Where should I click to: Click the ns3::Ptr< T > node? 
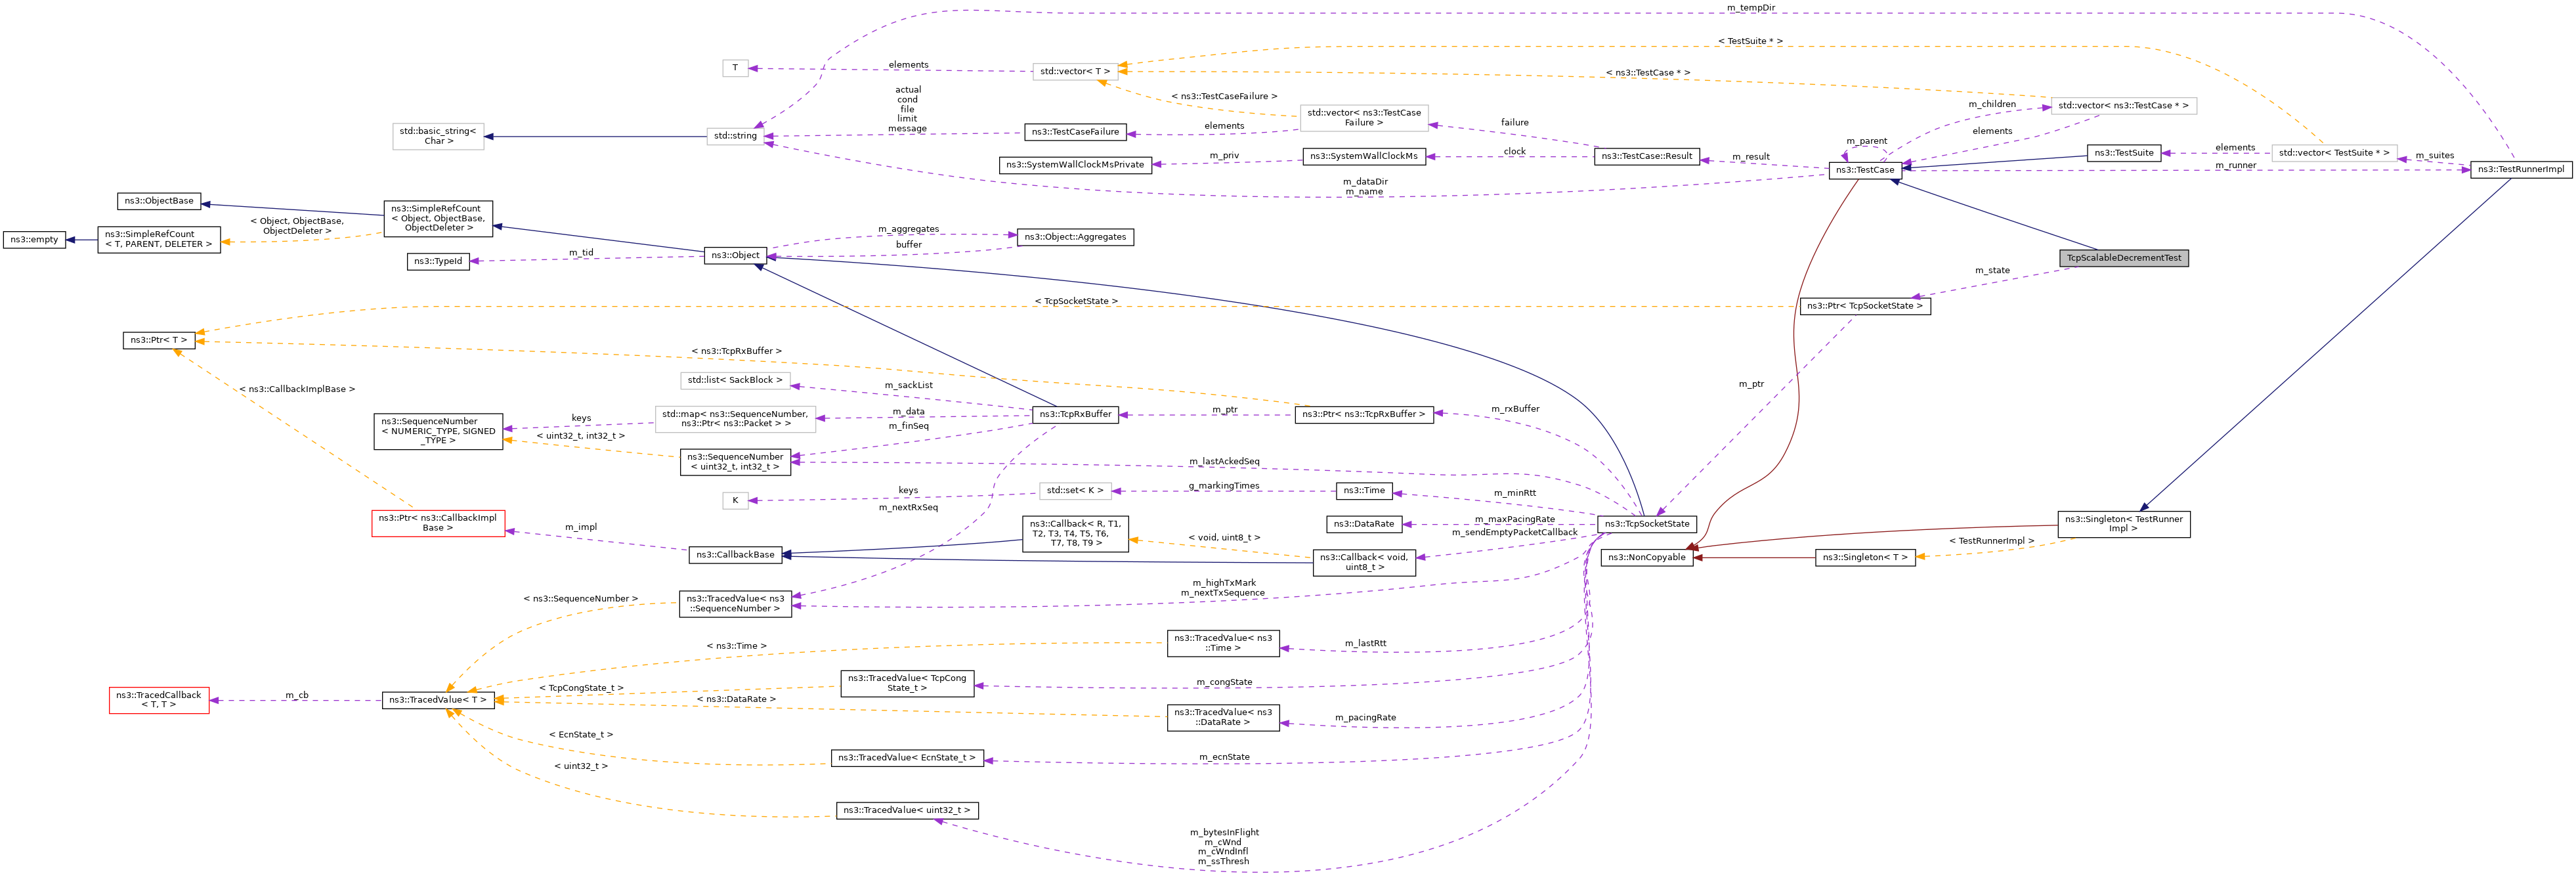click(x=159, y=340)
